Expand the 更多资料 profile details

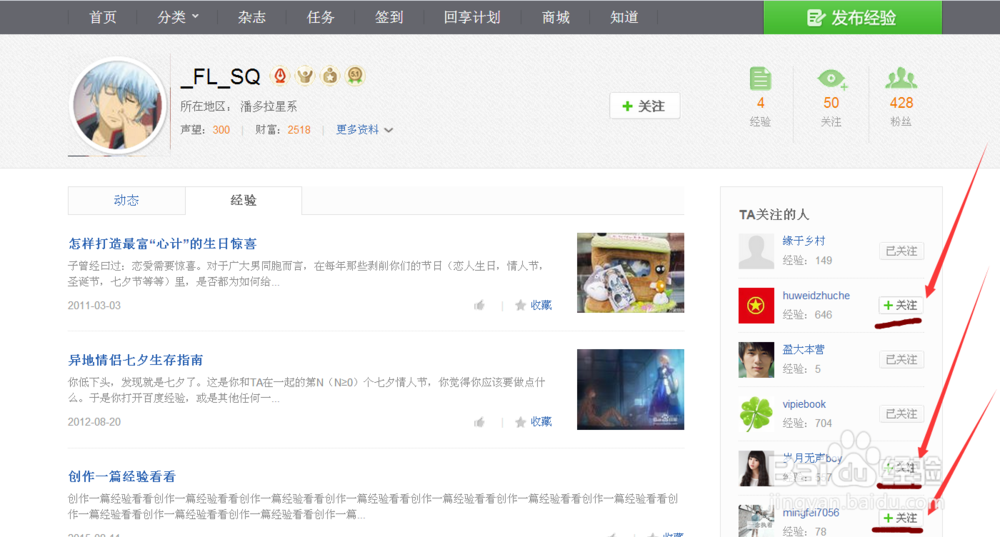click(364, 129)
